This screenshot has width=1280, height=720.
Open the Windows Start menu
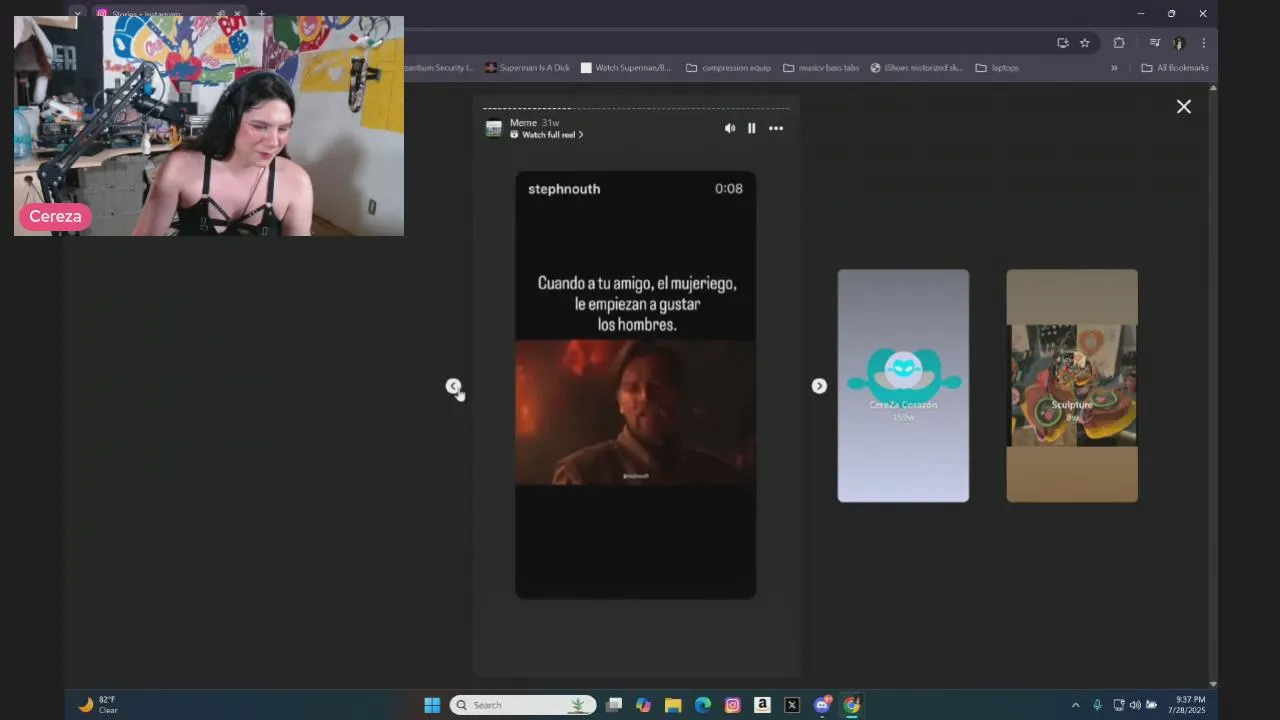click(432, 705)
